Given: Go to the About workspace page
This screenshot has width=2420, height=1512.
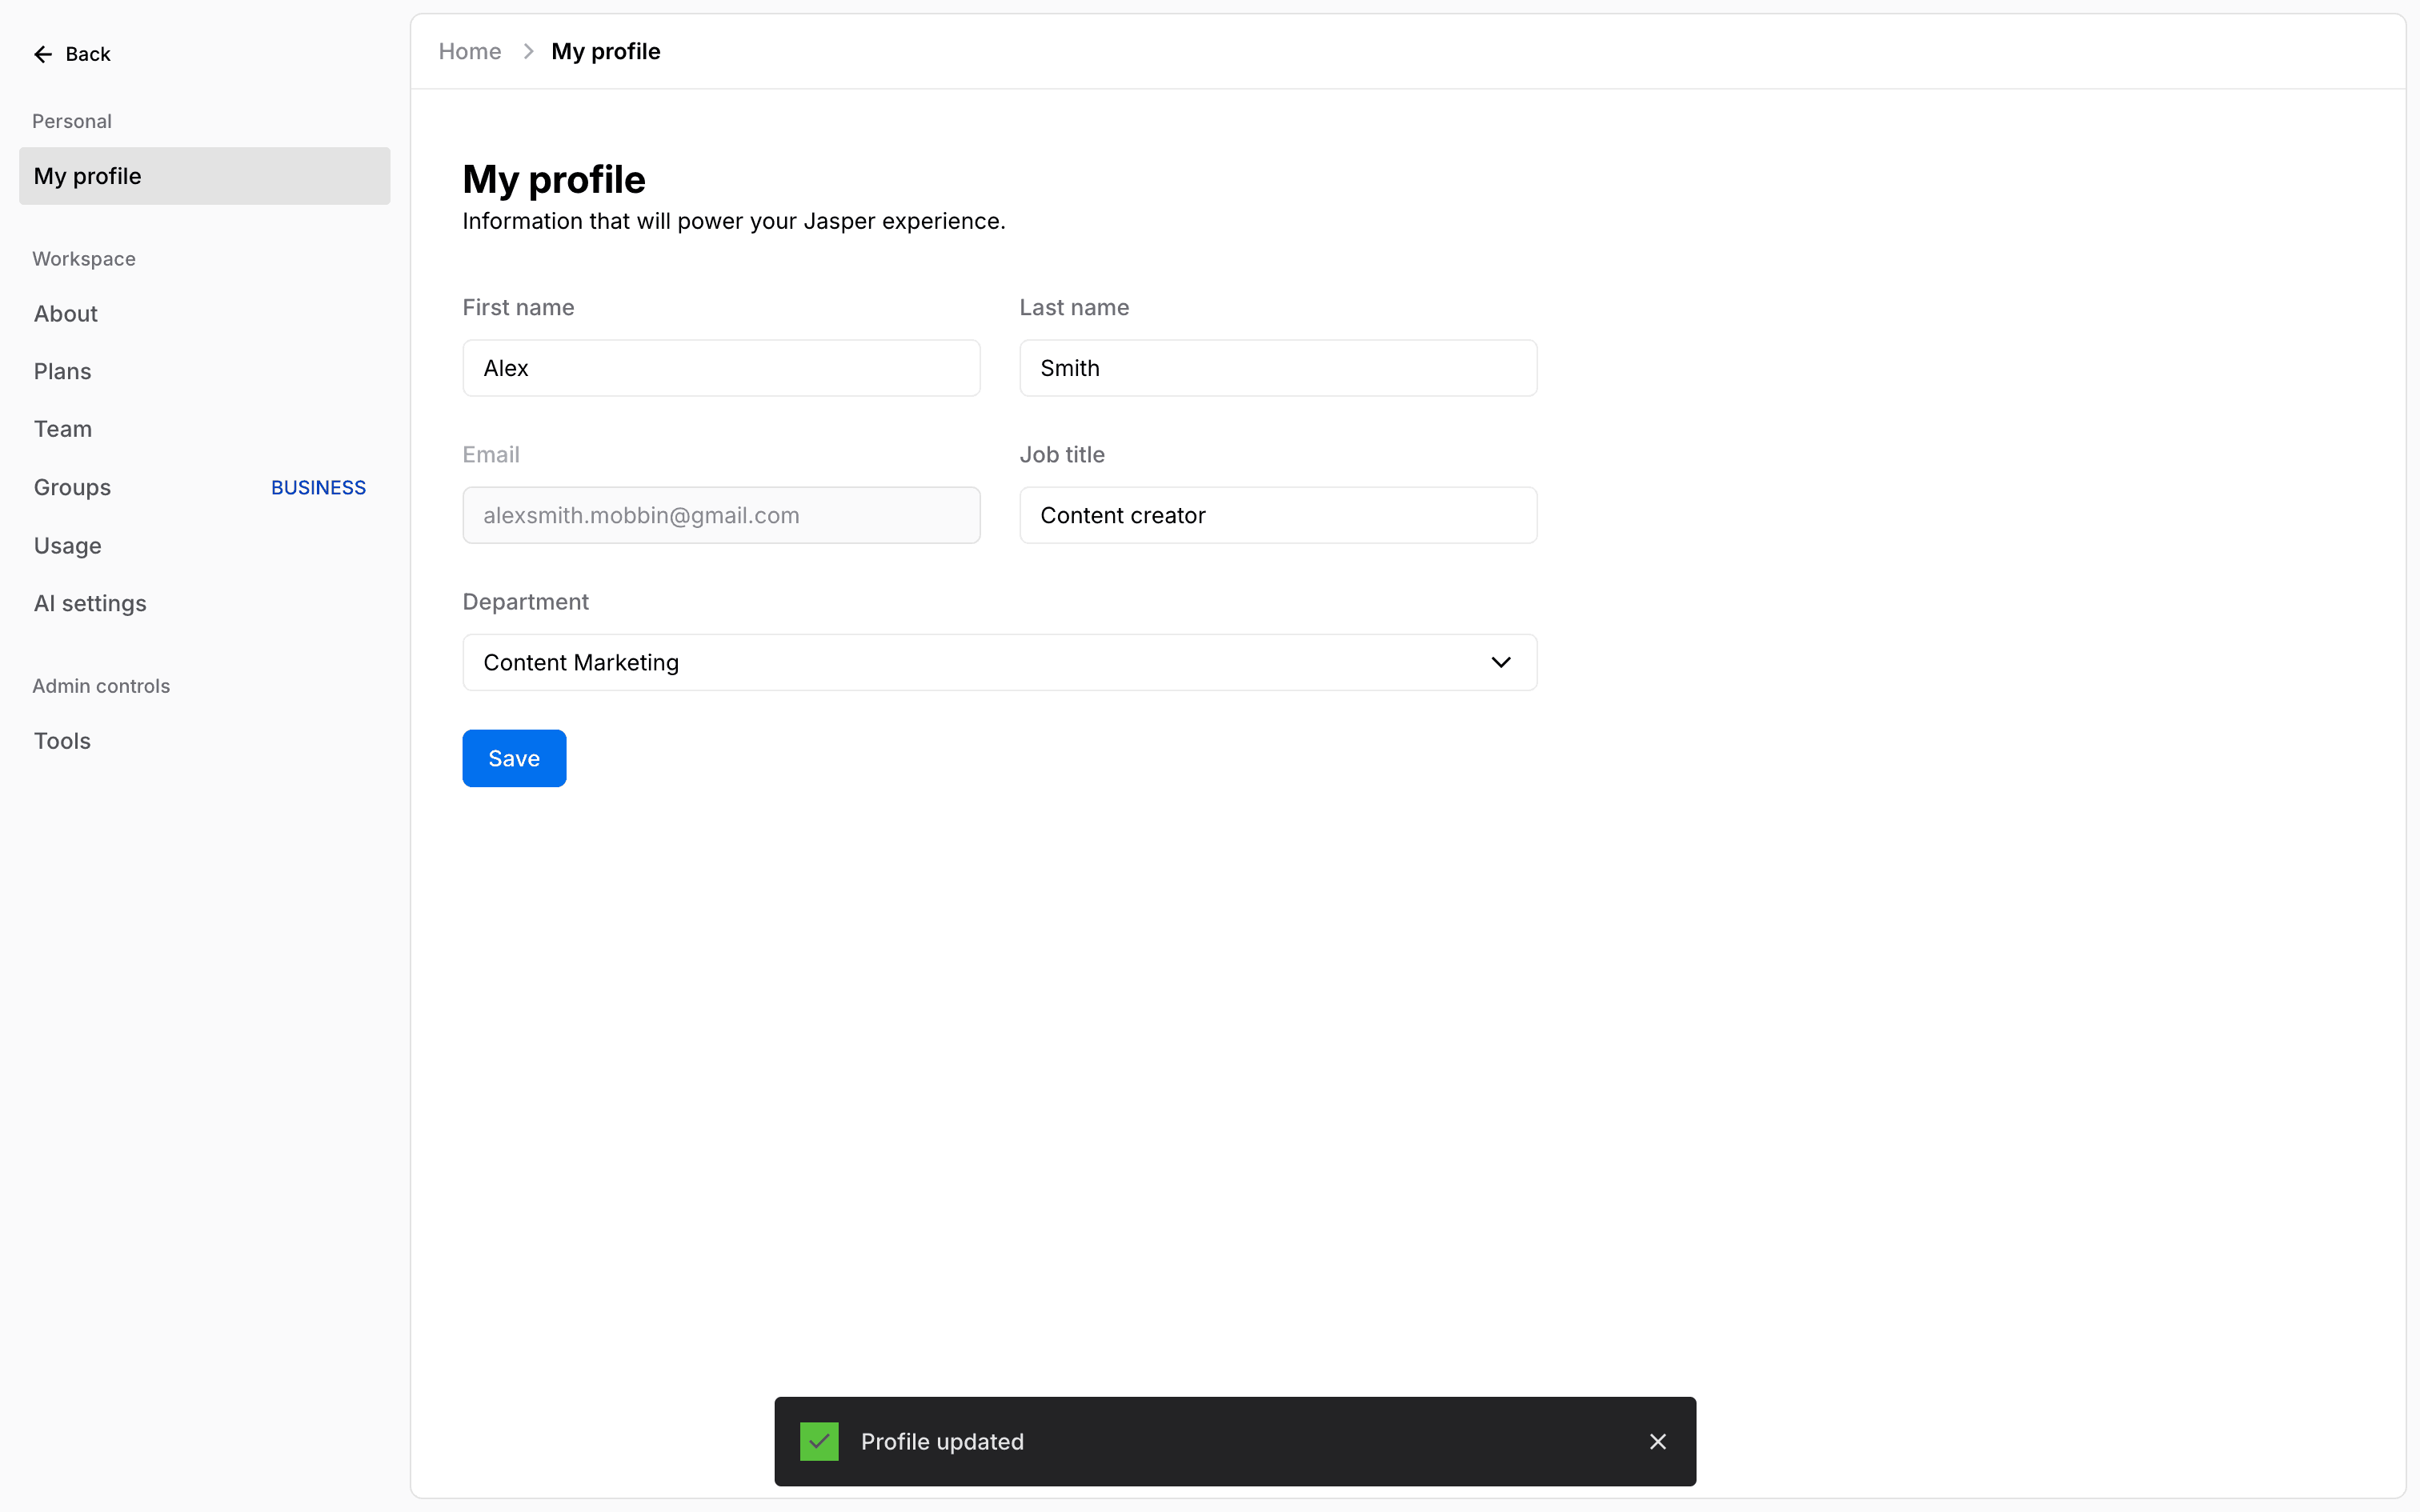Looking at the screenshot, I should [66, 314].
